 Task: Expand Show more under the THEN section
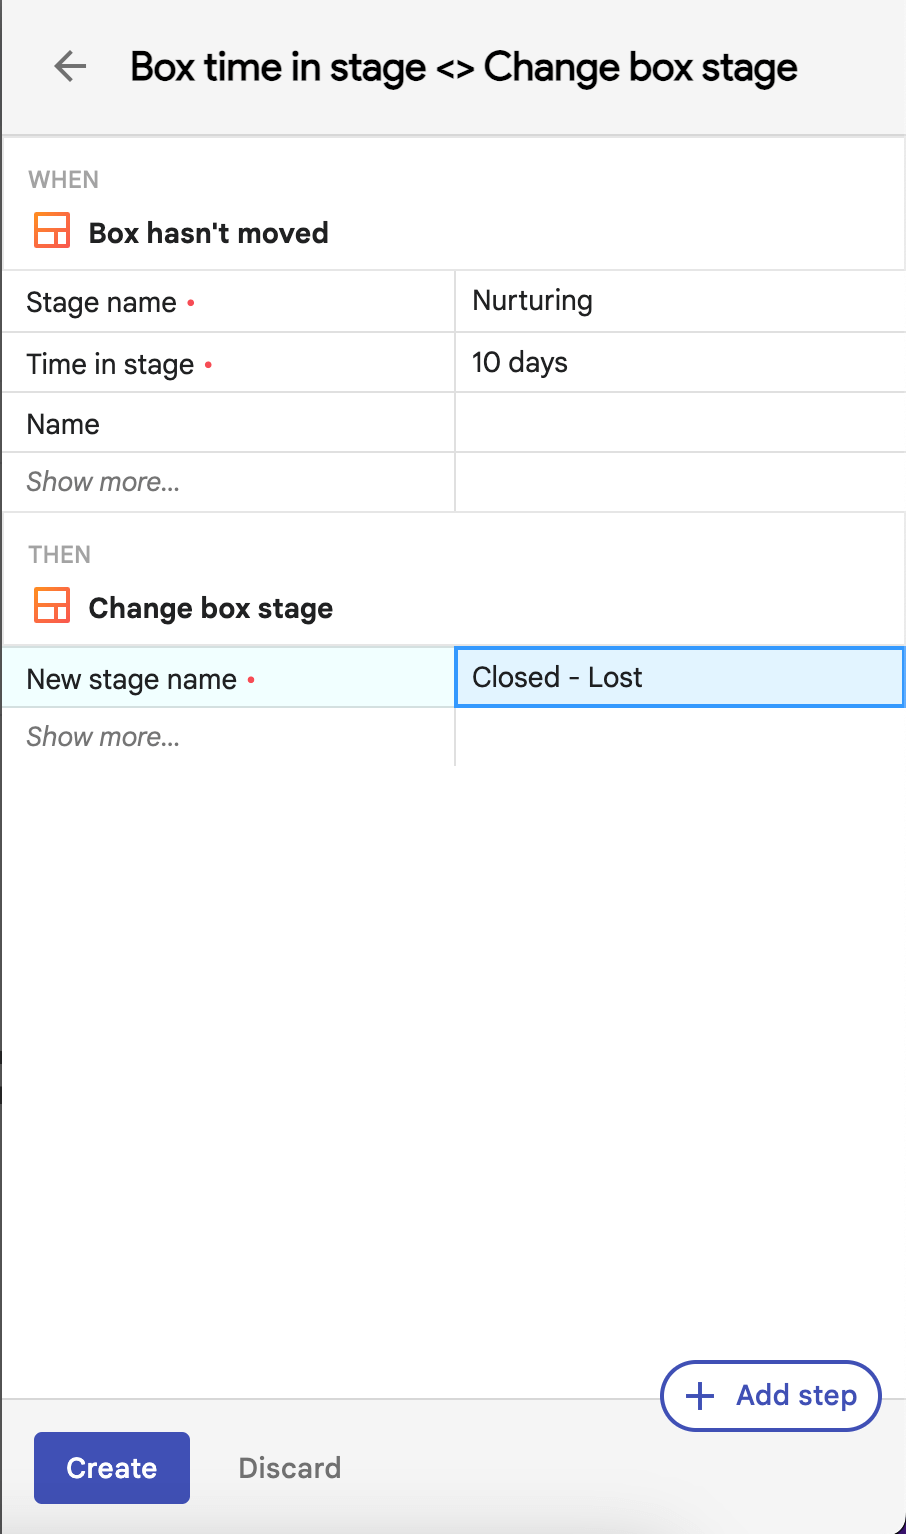click(103, 737)
